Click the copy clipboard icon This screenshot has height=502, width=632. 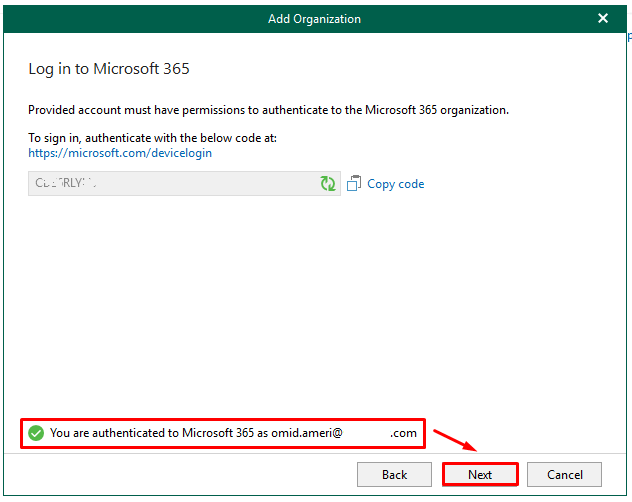click(354, 183)
